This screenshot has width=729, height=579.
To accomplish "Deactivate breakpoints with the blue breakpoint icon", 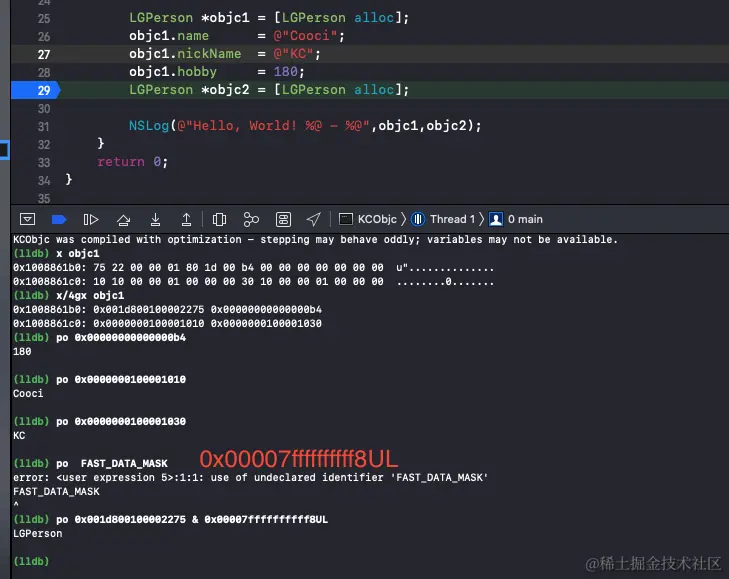I will coord(59,219).
